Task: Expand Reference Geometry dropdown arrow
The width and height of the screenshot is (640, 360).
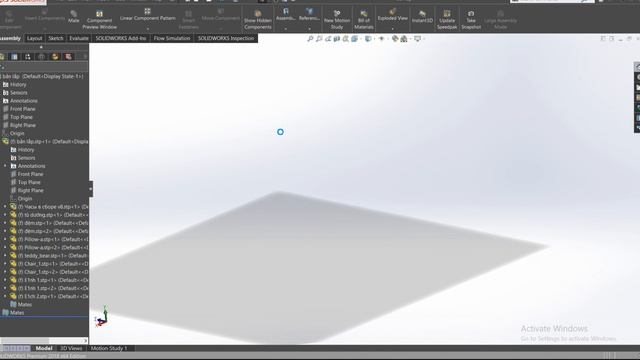Action: [x=309, y=29]
